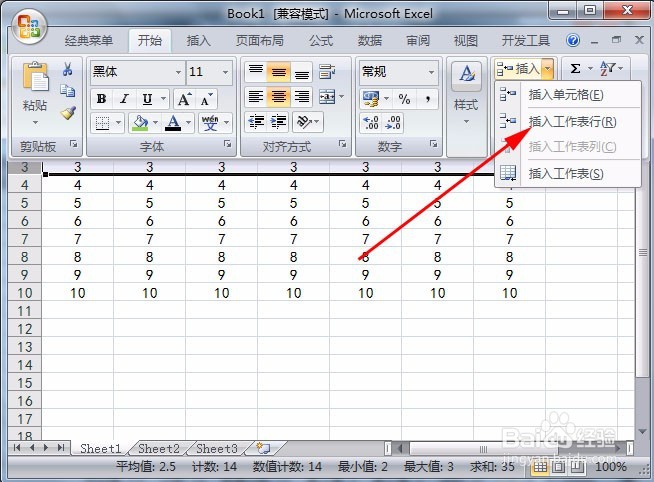
Task: Select the Format Painter brush
Action: (67, 113)
